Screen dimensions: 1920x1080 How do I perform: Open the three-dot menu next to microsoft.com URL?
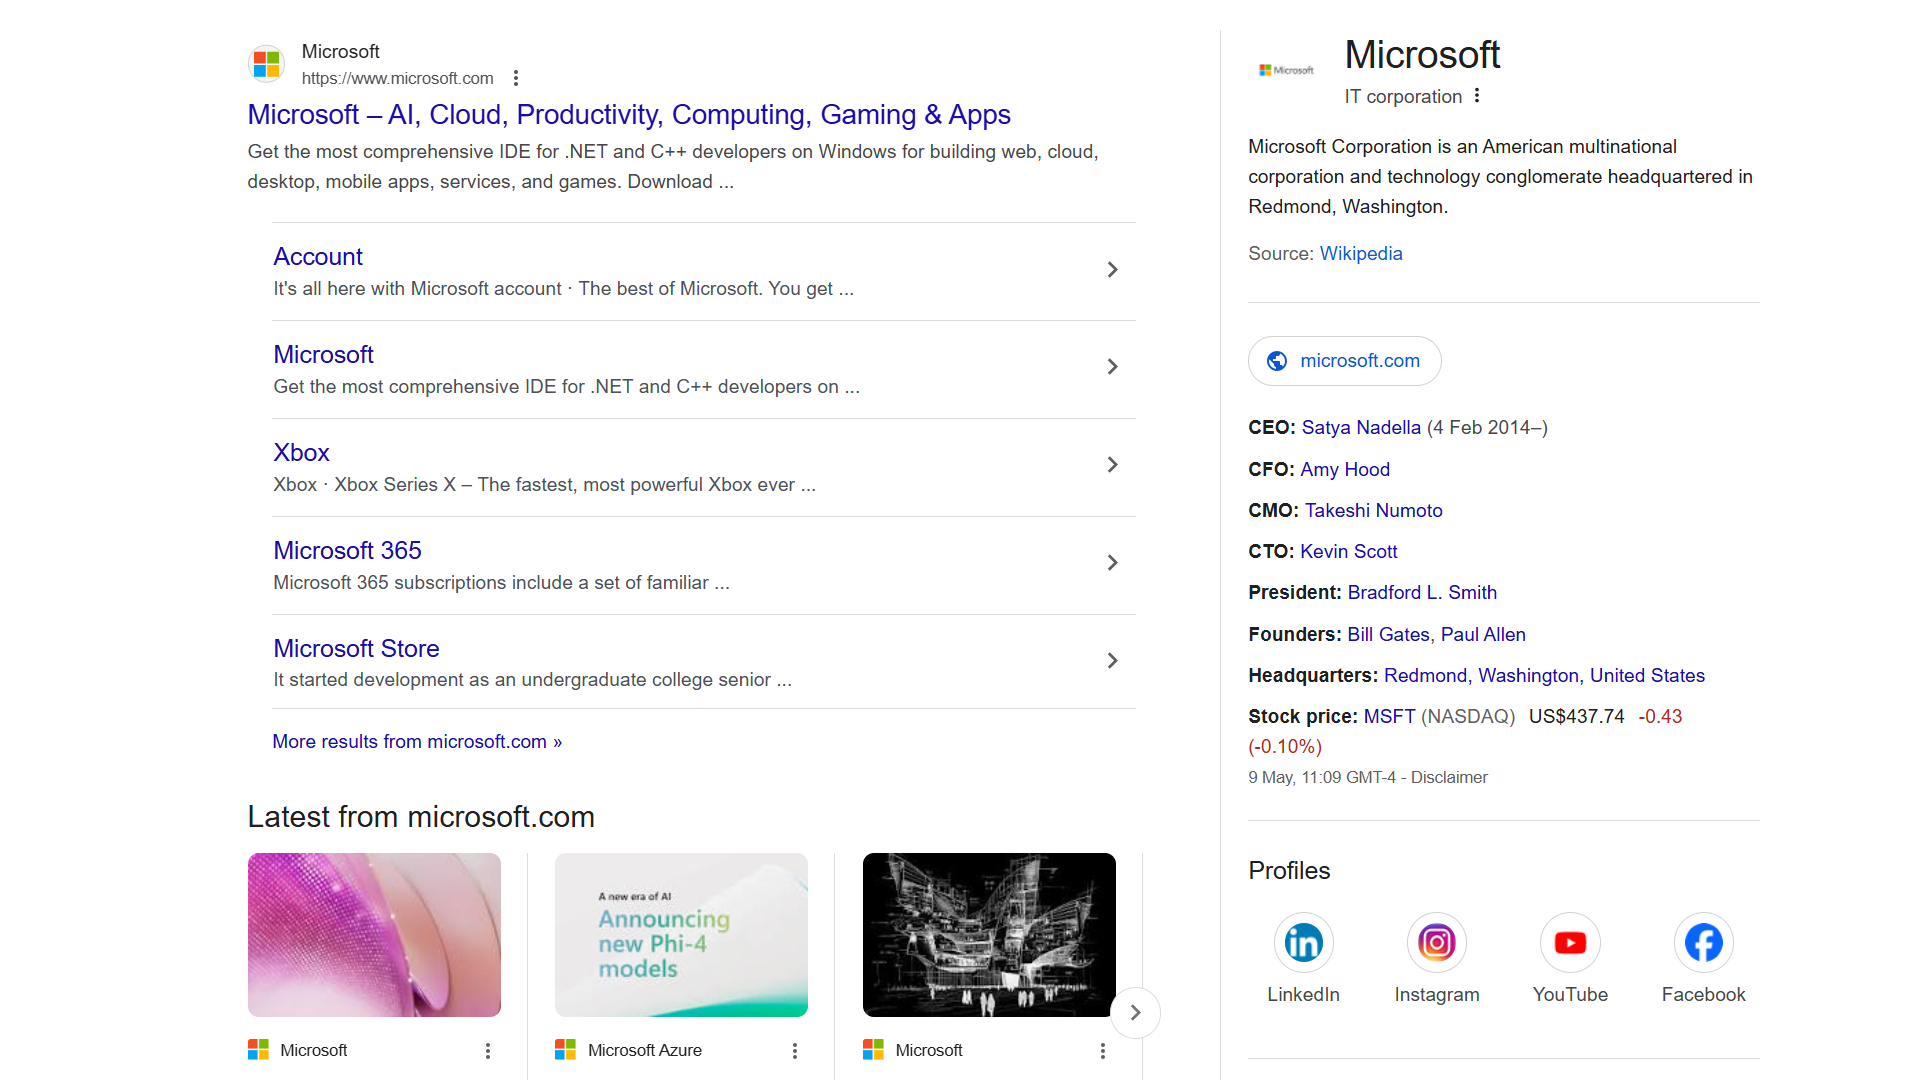click(x=516, y=78)
